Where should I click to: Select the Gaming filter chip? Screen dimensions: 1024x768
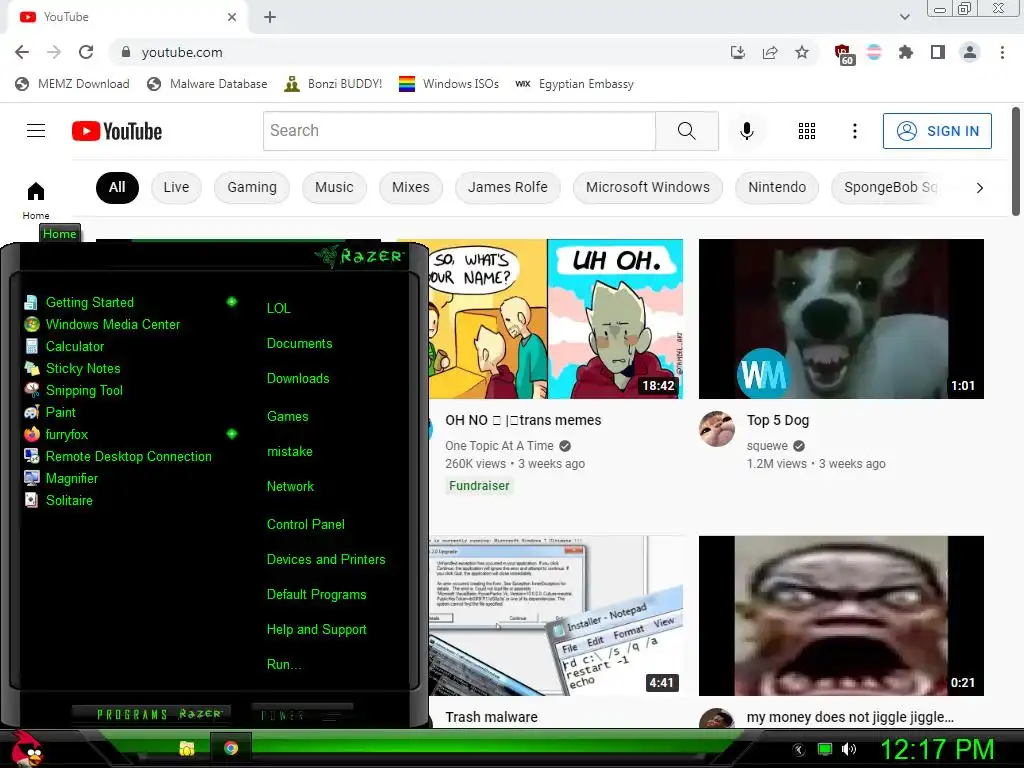click(x=252, y=187)
